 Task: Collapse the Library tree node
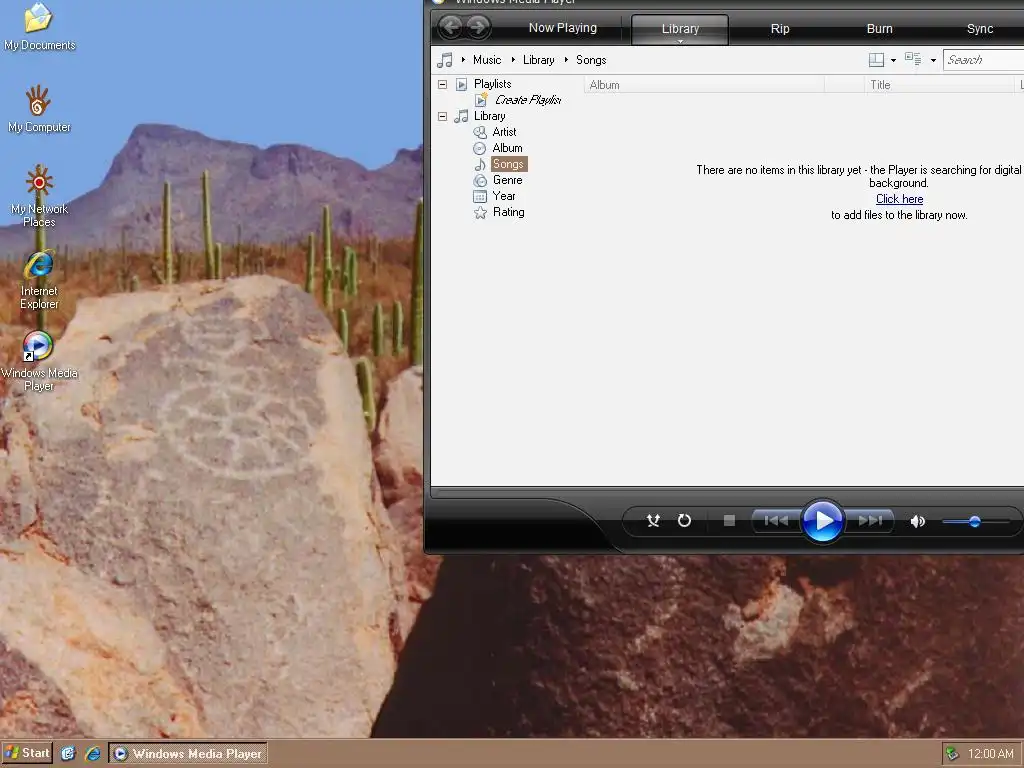pyautogui.click(x=442, y=116)
